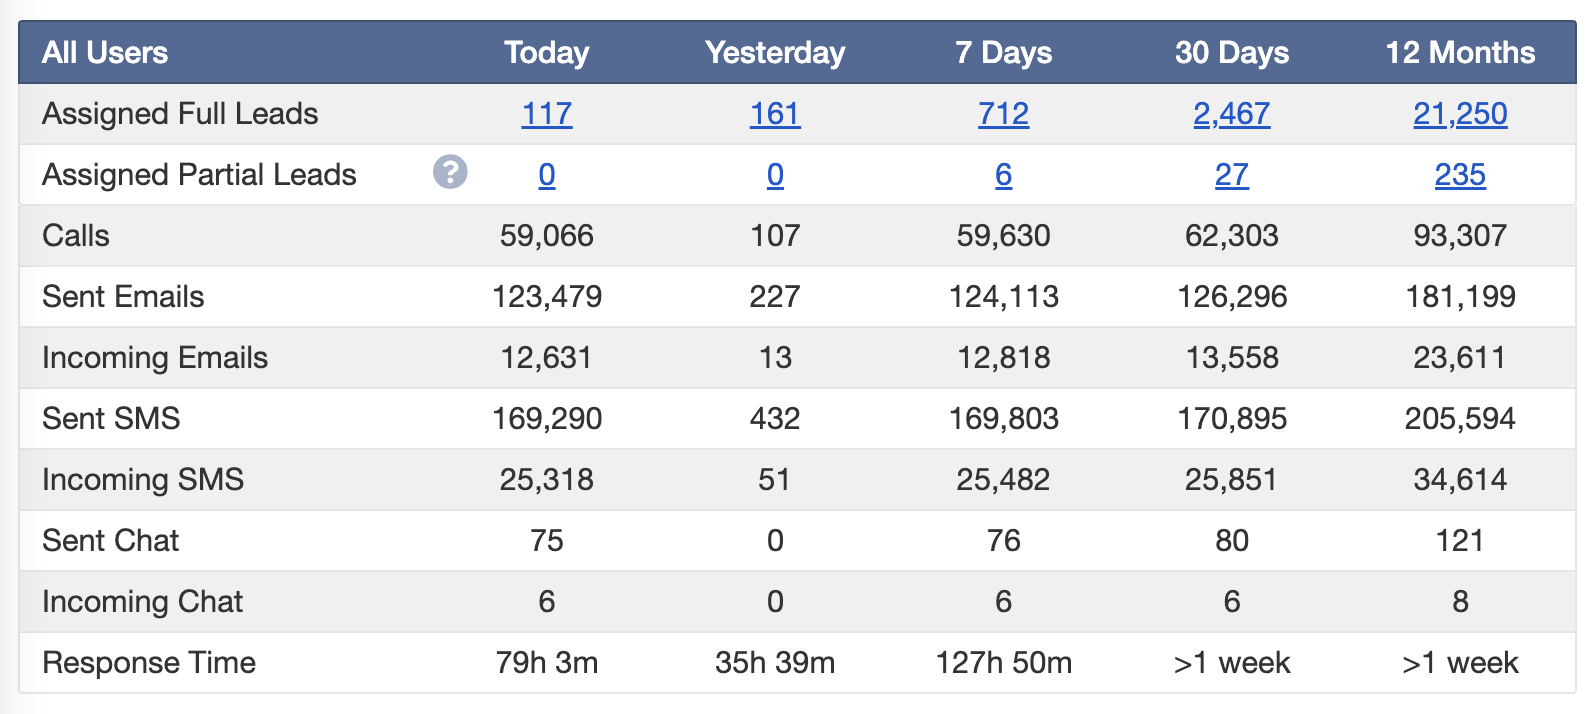
Task: Open the 30 Days full leads link 2,467
Action: (x=1232, y=114)
